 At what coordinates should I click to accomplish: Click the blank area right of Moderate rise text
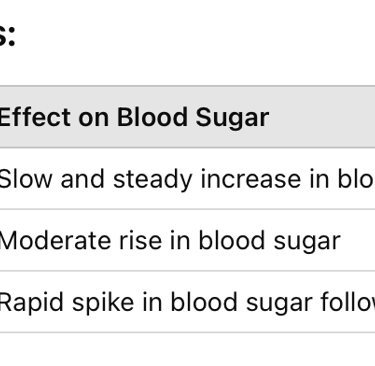[x=358, y=240]
